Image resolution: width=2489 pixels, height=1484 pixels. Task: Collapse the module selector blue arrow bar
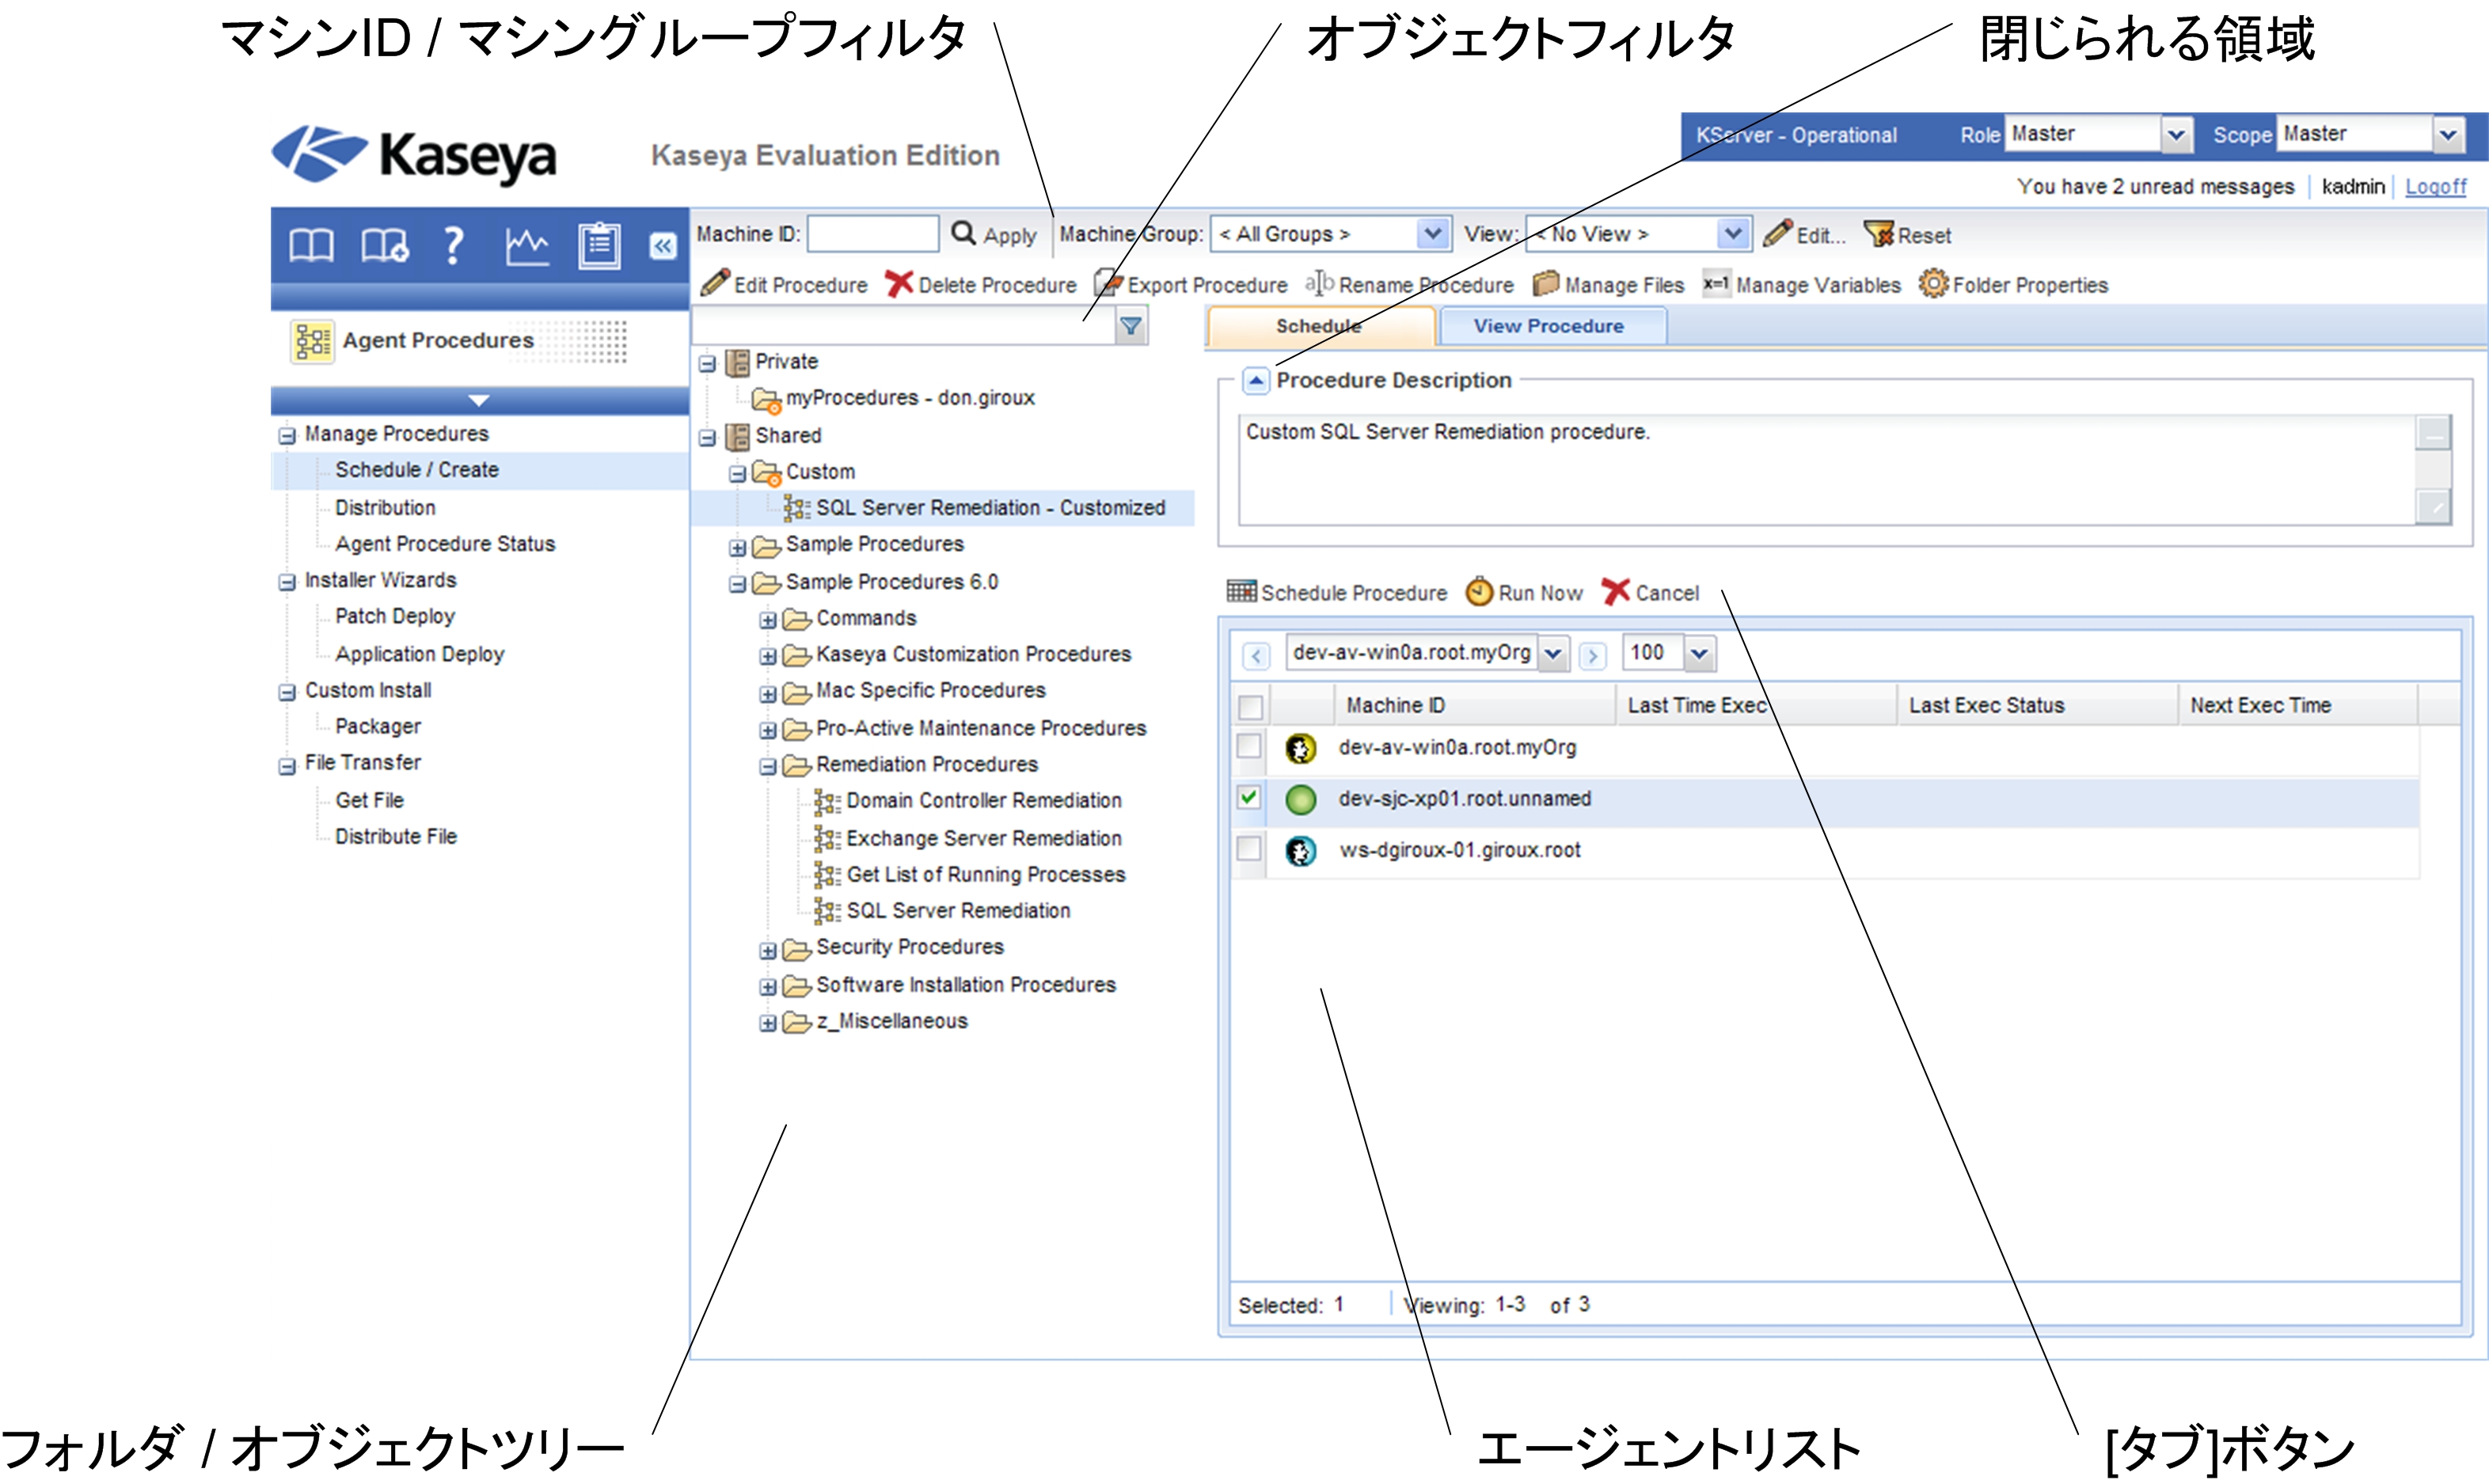click(x=479, y=400)
